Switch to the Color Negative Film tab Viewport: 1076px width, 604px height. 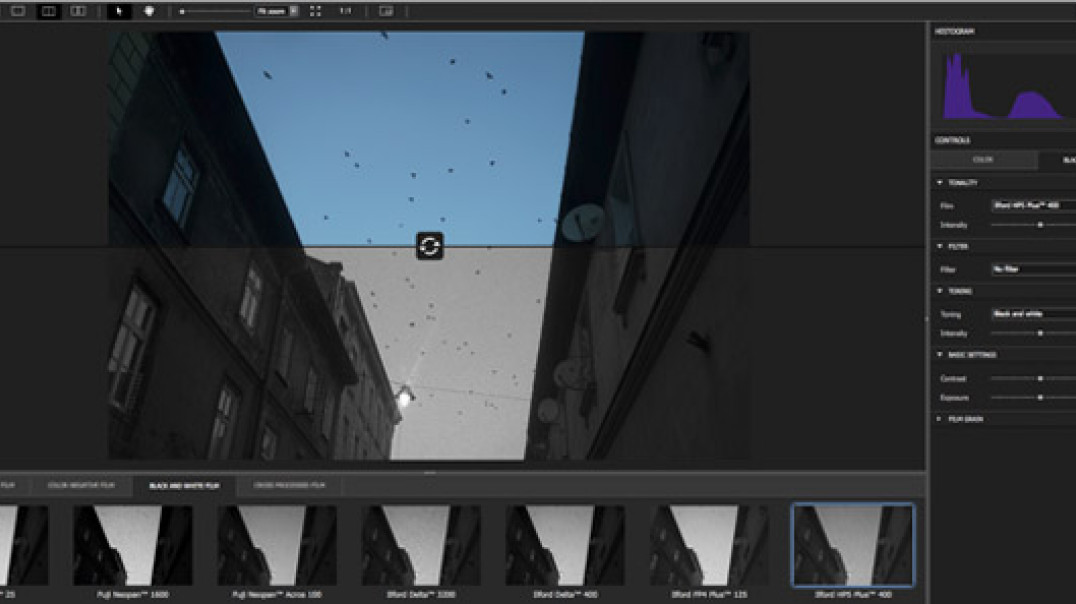[81, 485]
